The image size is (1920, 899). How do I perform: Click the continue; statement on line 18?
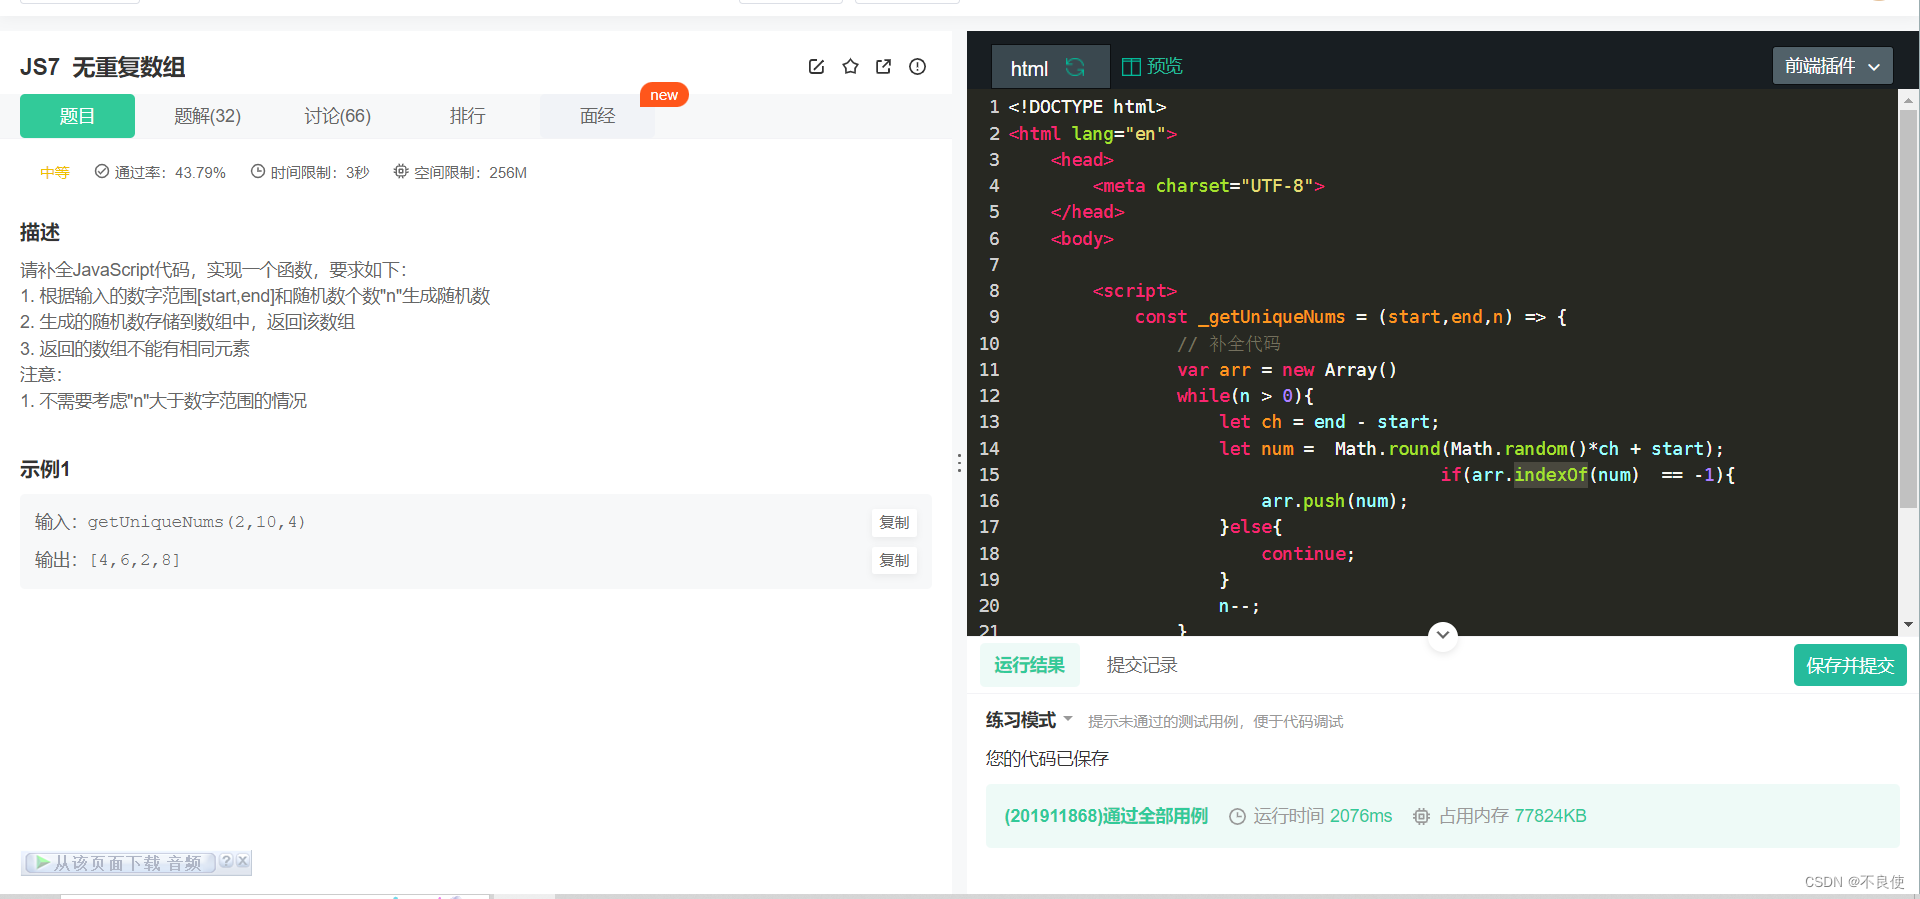point(1307,554)
